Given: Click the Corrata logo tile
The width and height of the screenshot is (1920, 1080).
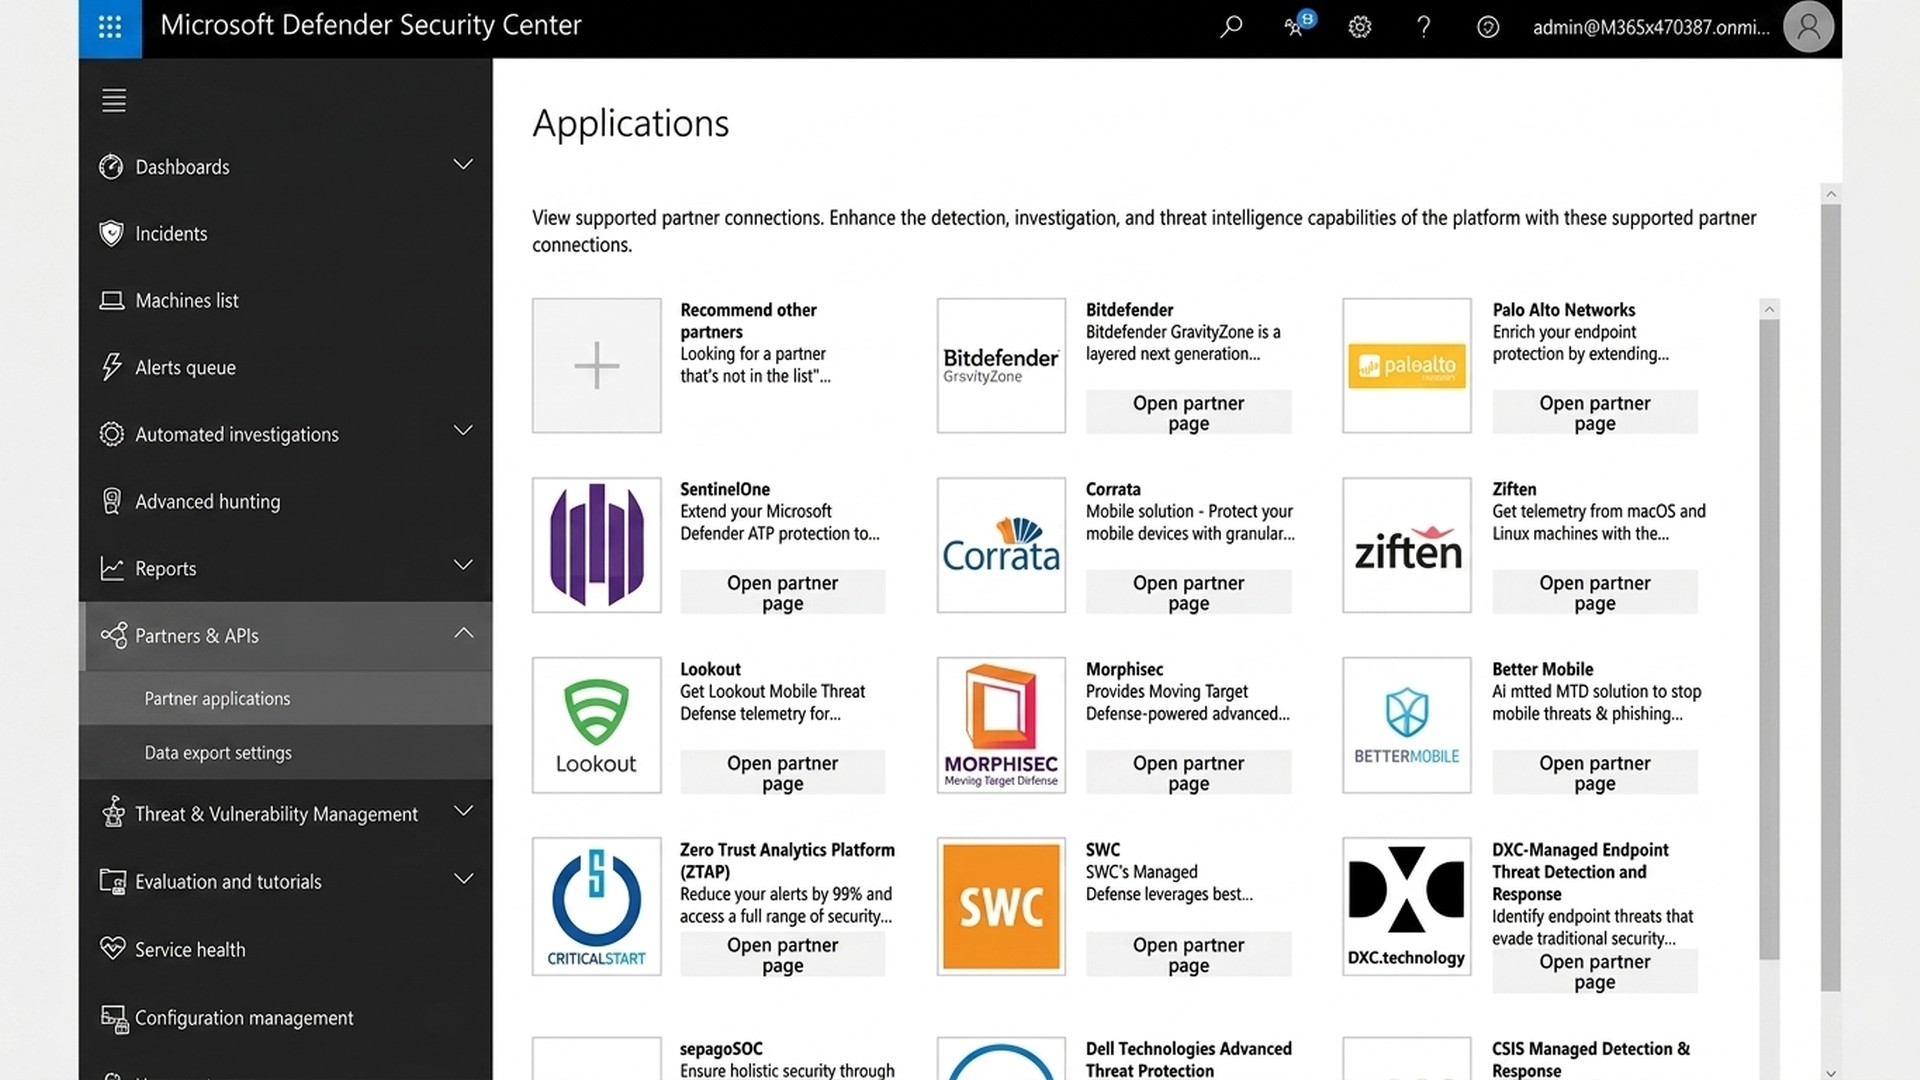Looking at the screenshot, I should coord(1001,545).
